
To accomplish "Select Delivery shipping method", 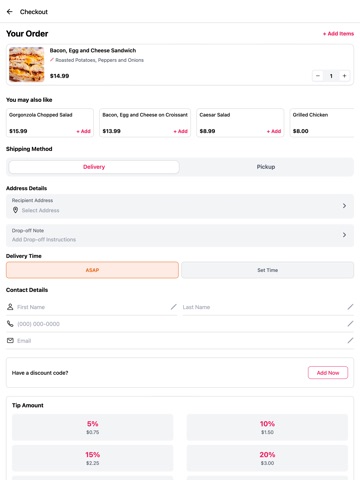I will coord(94,167).
